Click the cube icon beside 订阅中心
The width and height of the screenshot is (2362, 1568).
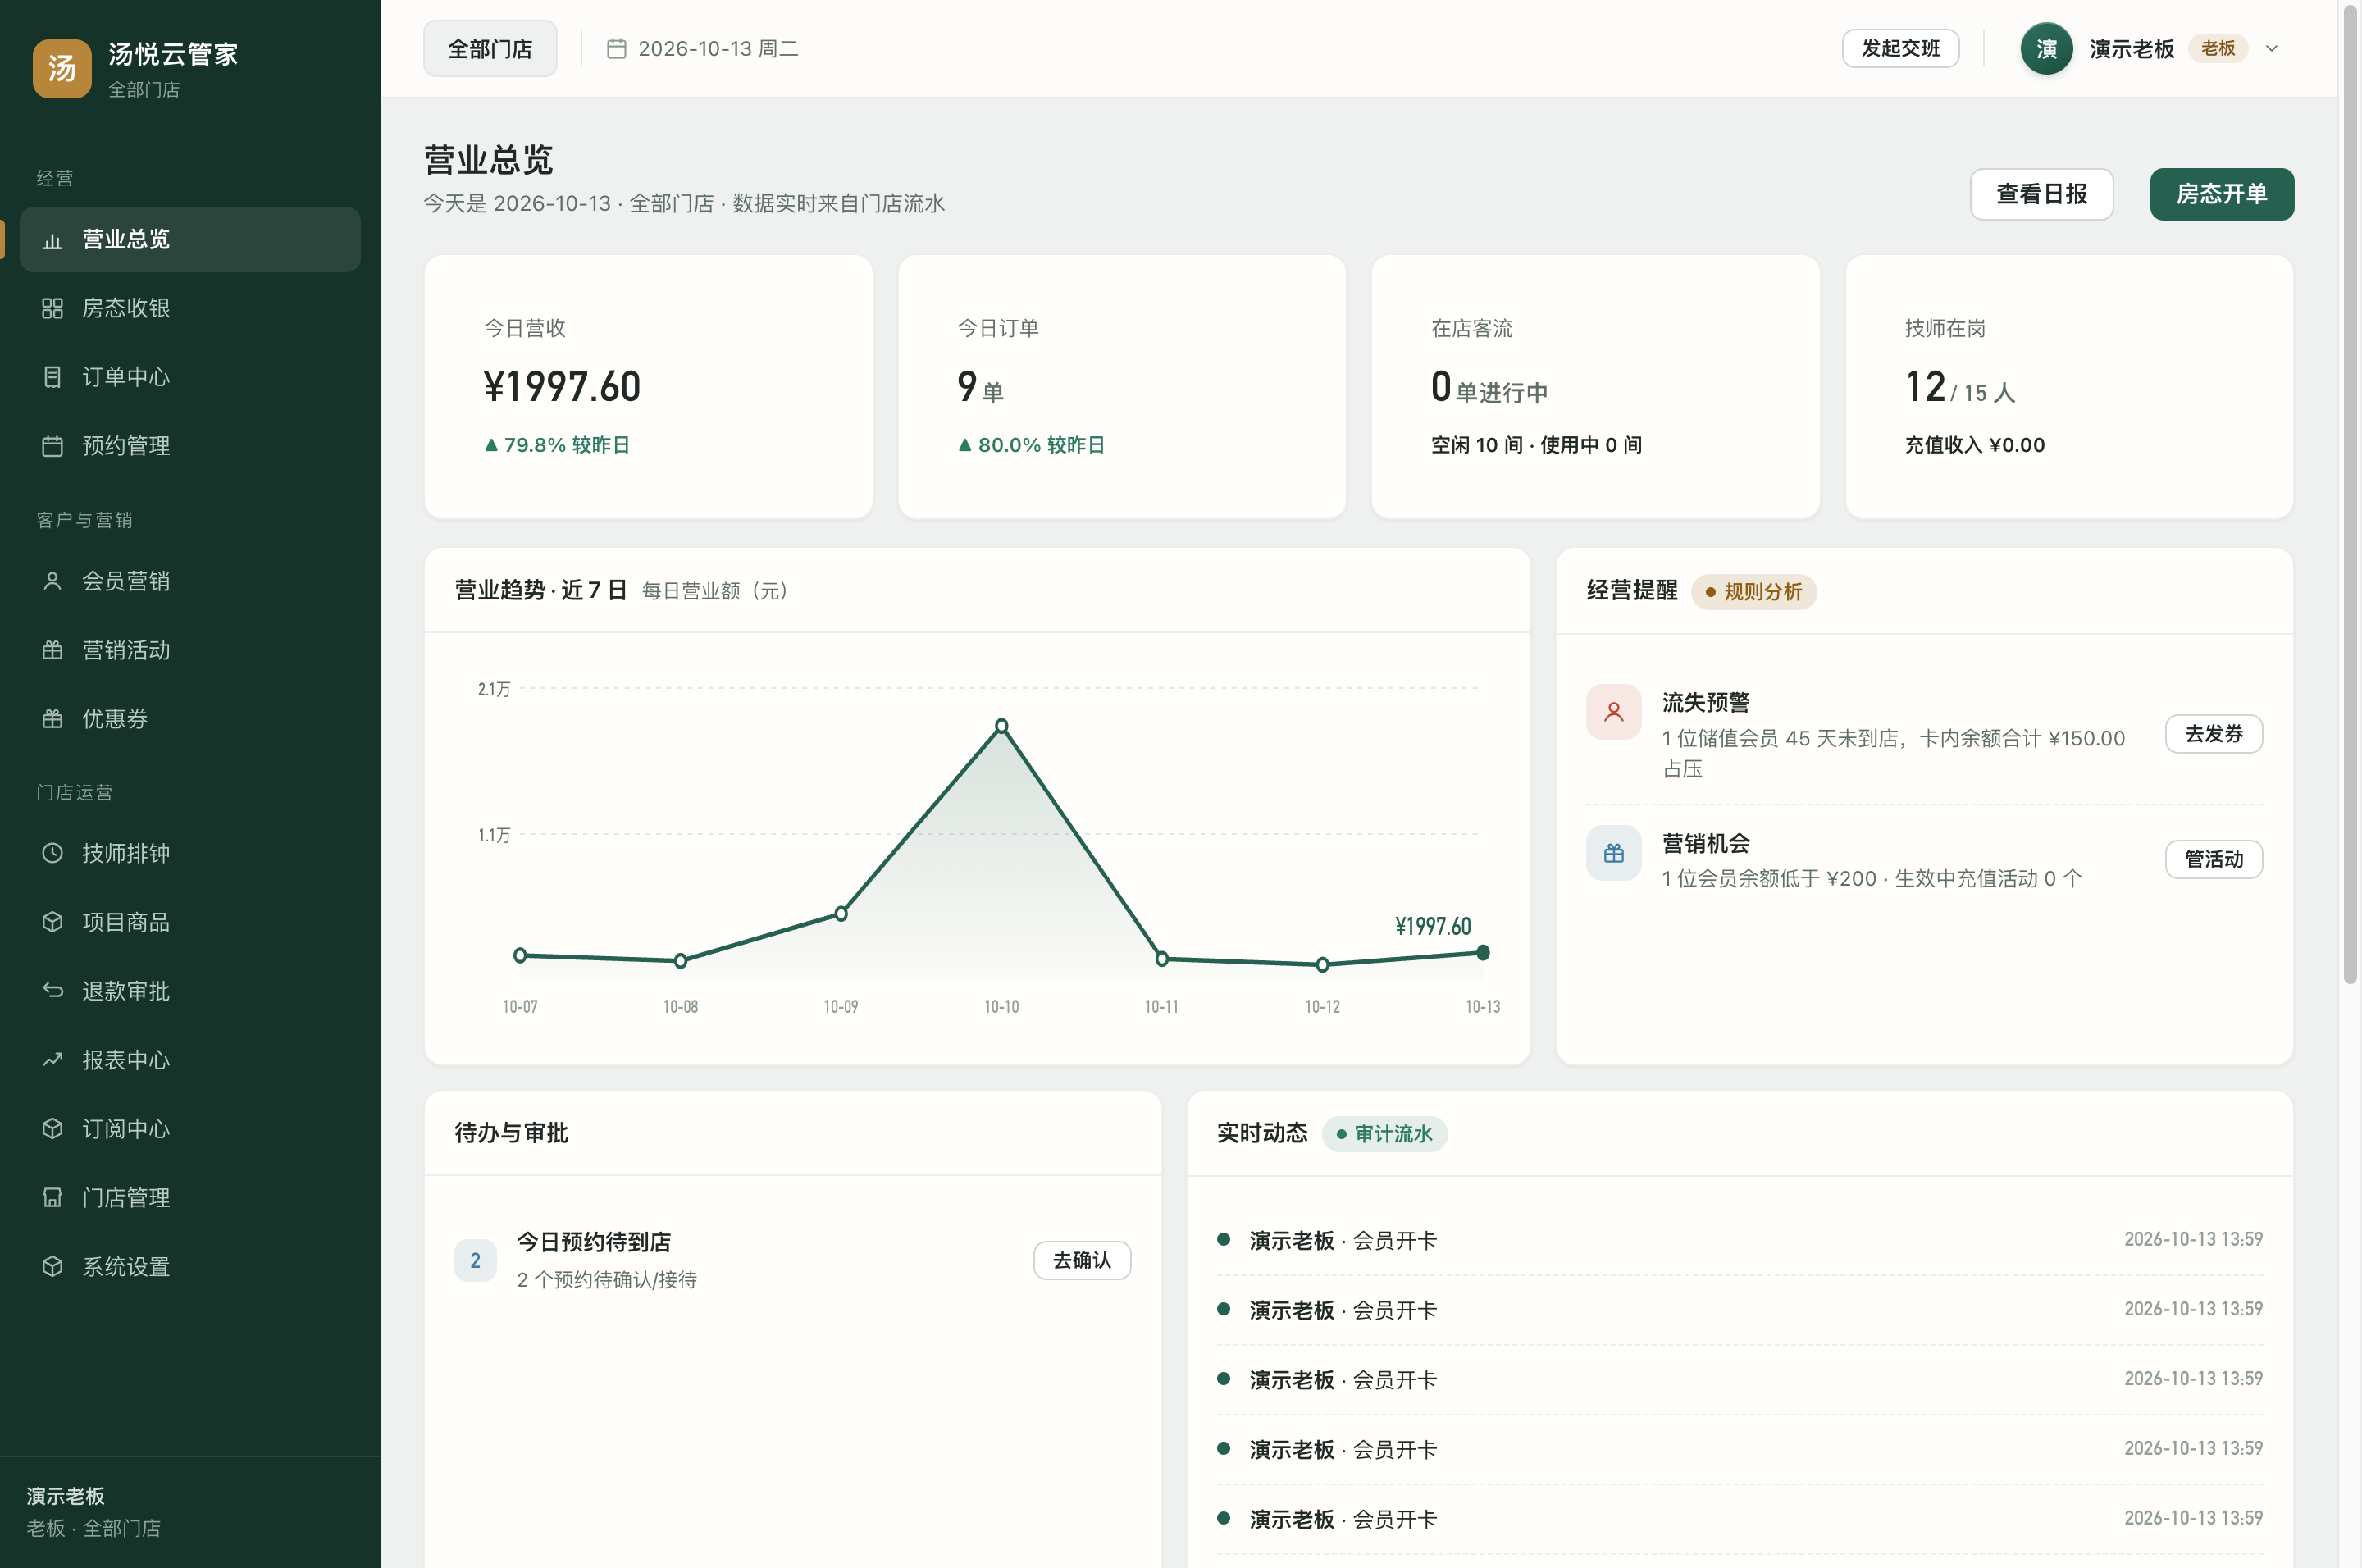point(52,1129)
